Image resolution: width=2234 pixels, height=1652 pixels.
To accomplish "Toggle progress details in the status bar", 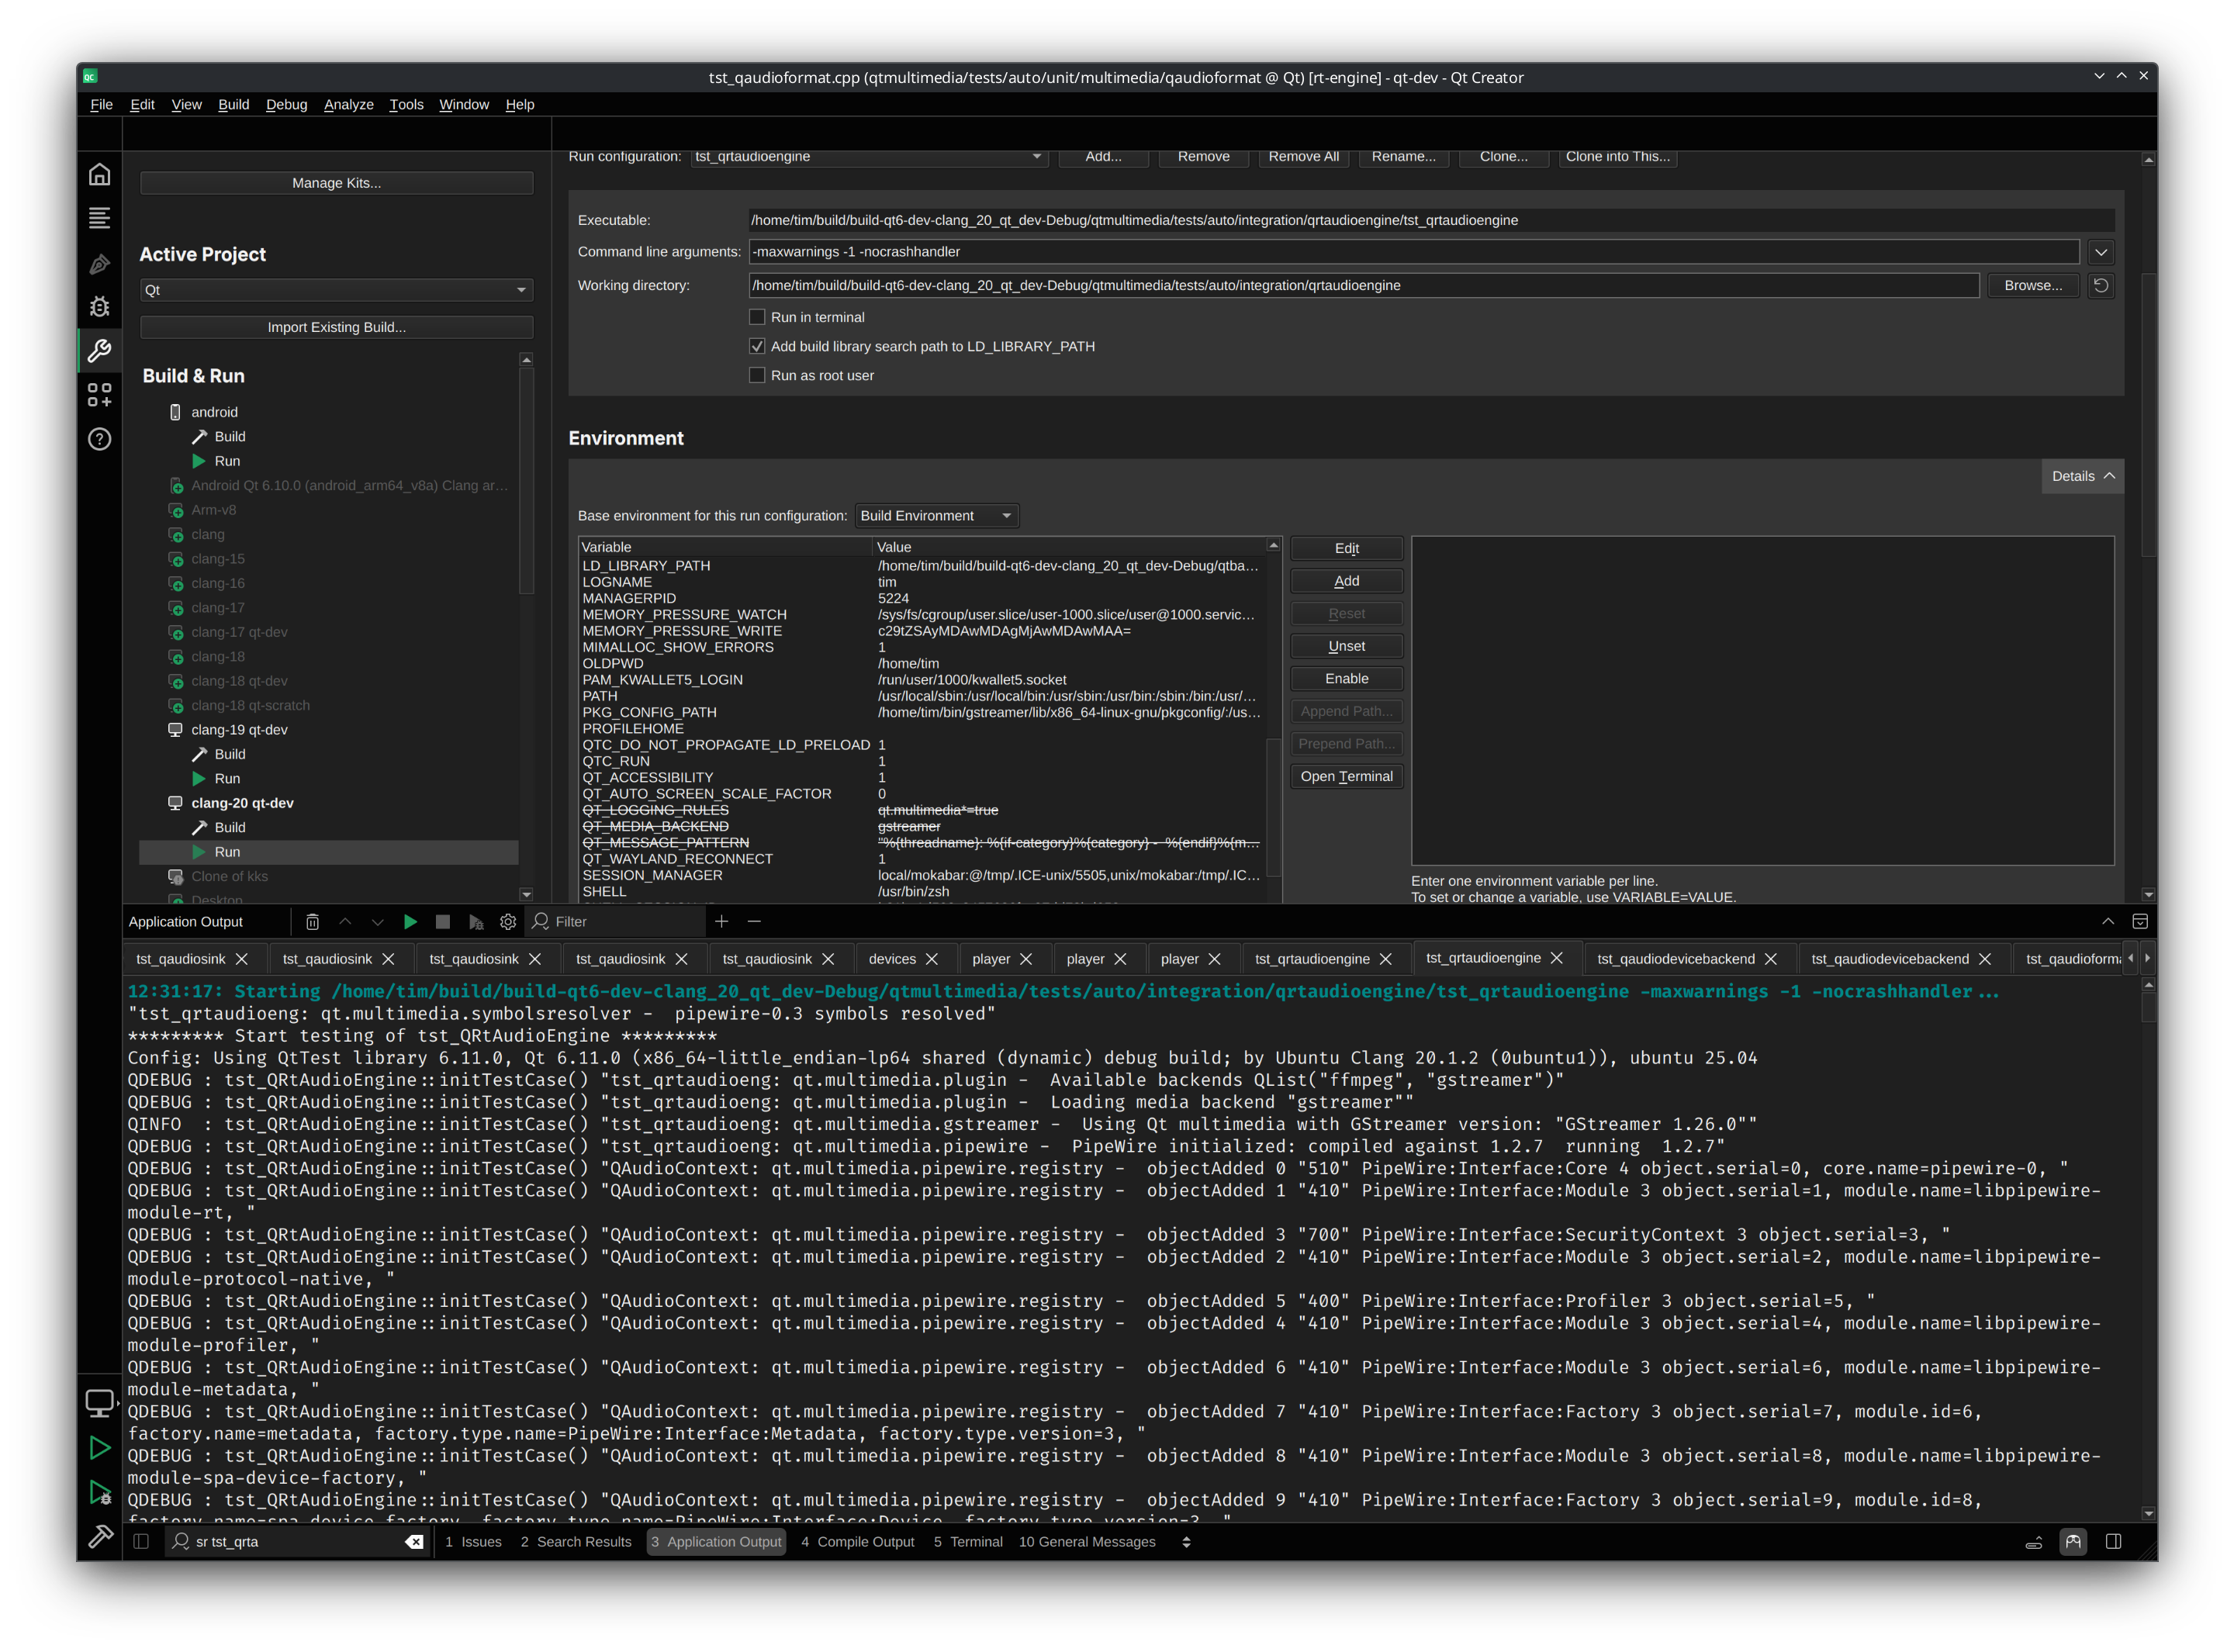I will click(x=2033, y=1542).
